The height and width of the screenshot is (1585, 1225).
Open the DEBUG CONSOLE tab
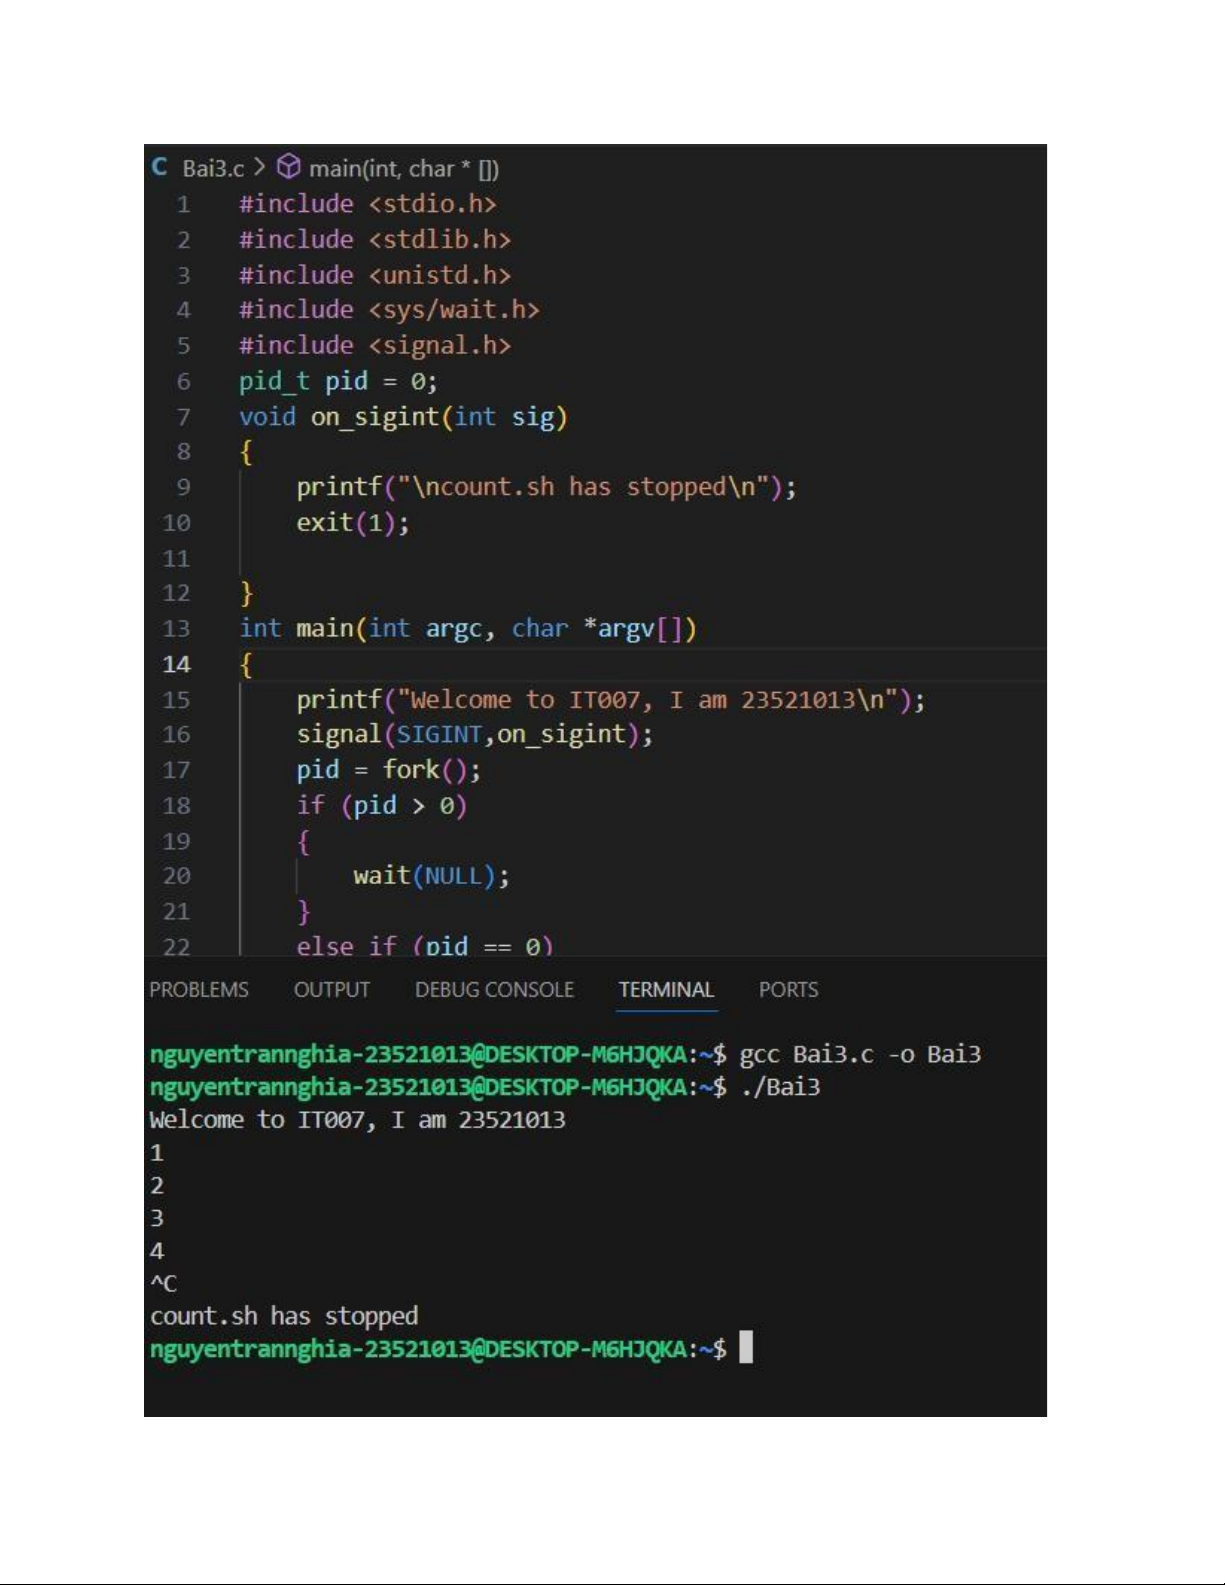pyautogui.click(x=494, y=990)
